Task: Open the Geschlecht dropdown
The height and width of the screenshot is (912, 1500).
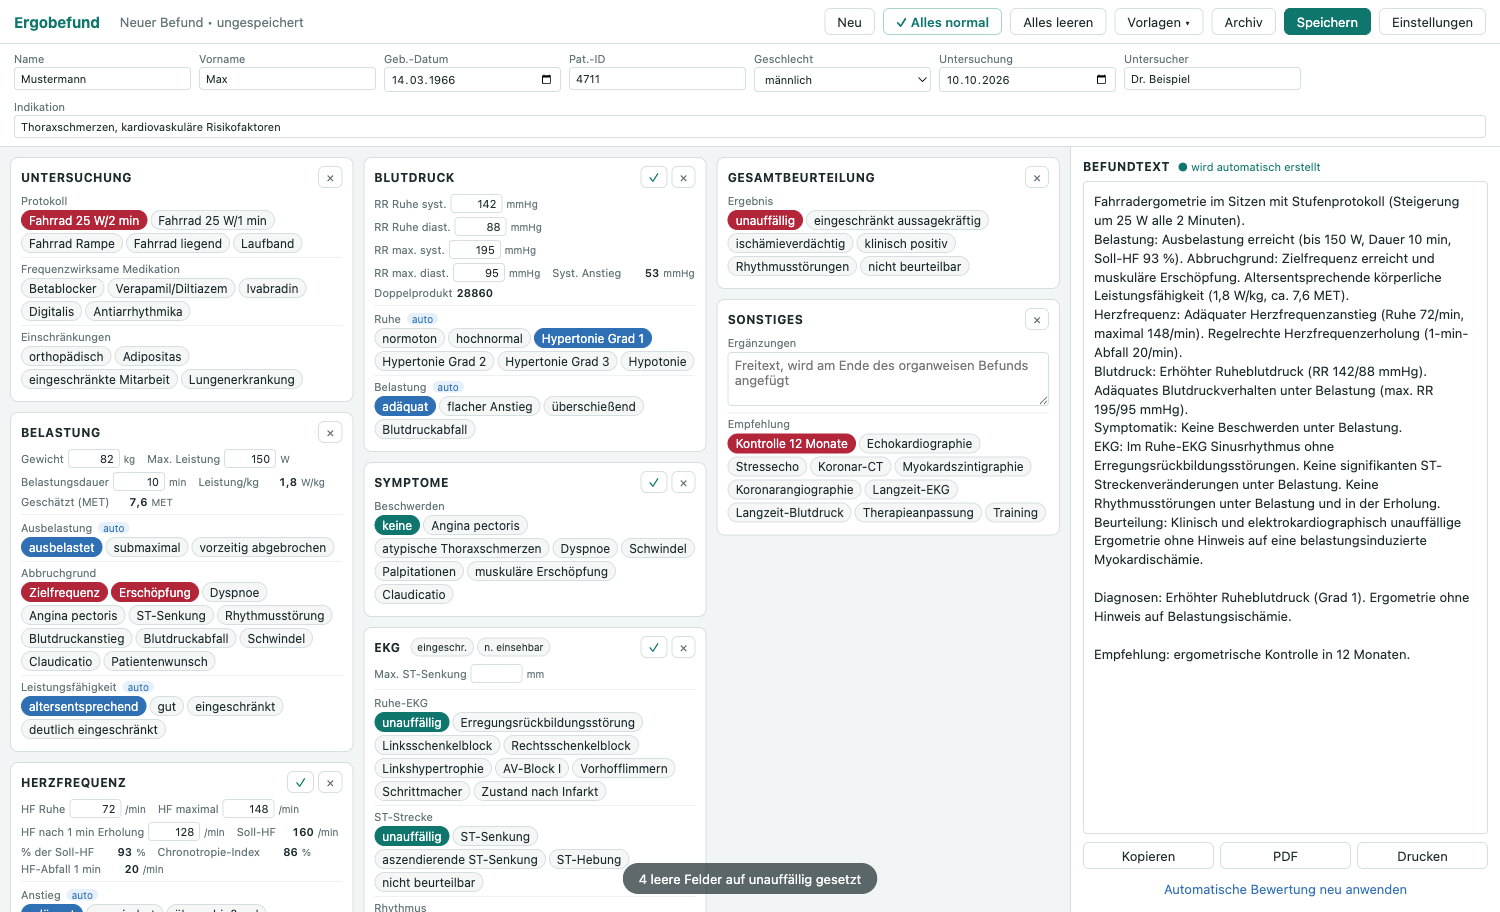Action: pos(843,80)
